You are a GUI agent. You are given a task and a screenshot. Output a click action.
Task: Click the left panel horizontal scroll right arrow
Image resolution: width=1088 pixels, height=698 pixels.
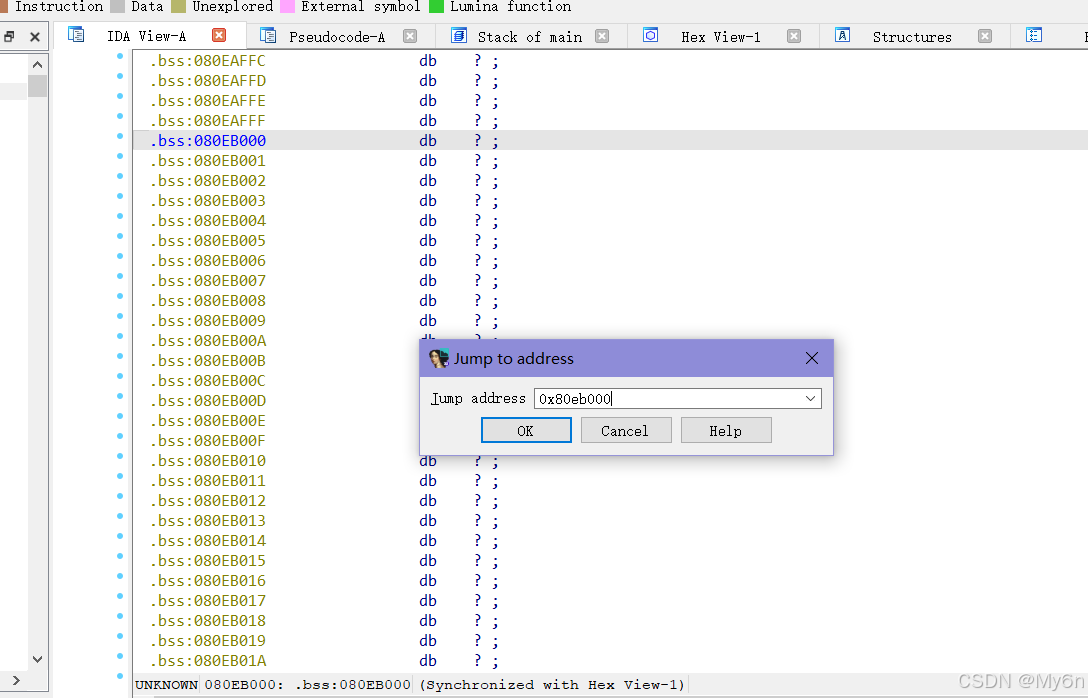[16, 681]
